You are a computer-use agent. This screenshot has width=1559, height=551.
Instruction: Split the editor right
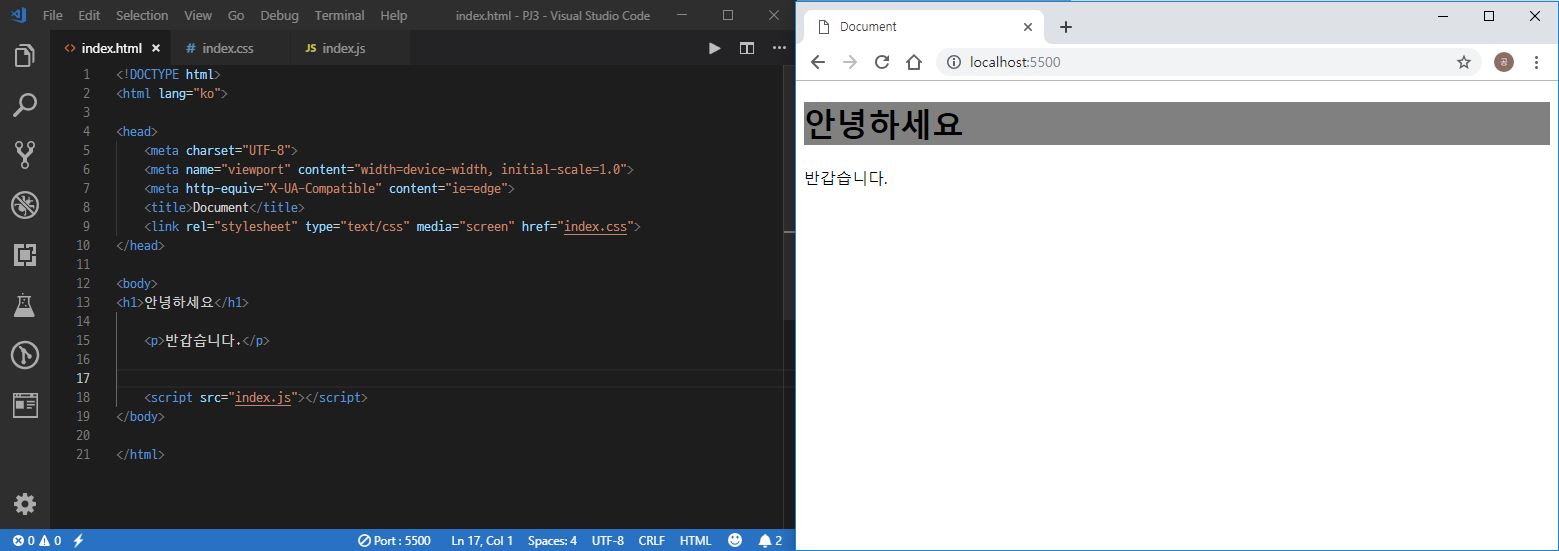(746, 48)
